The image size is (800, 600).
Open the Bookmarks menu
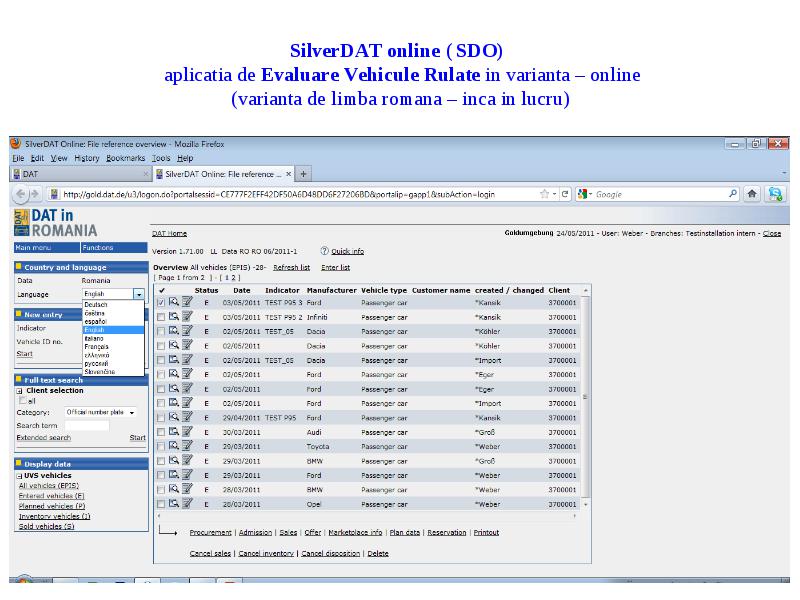(x=126, y=158)
